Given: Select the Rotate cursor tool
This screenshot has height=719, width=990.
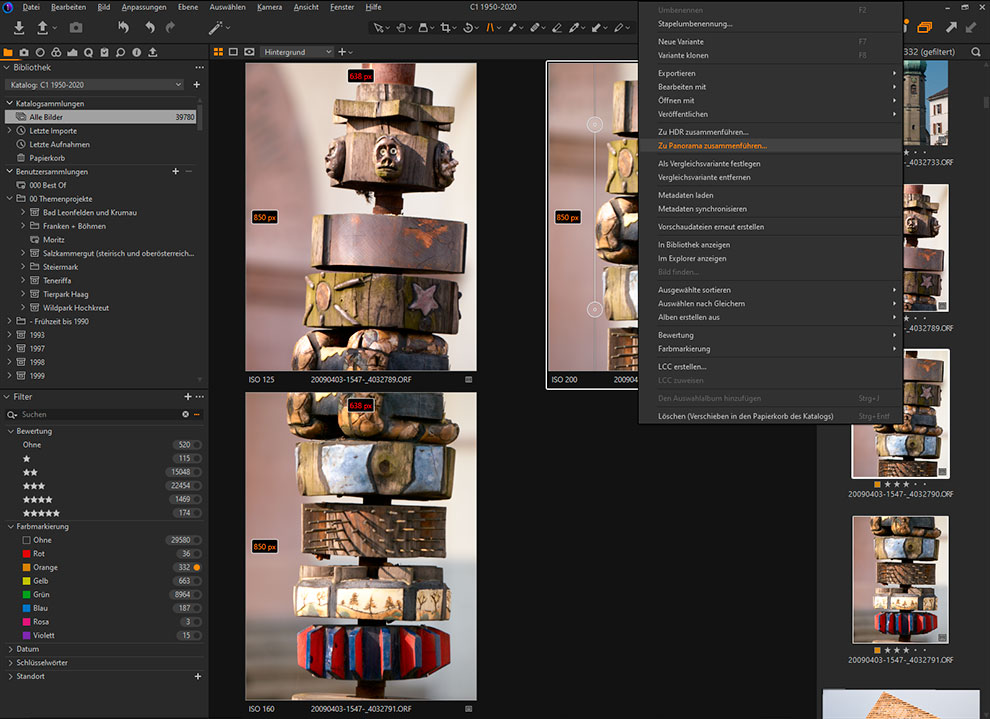Looking at the screenshot, I should 468,27.
